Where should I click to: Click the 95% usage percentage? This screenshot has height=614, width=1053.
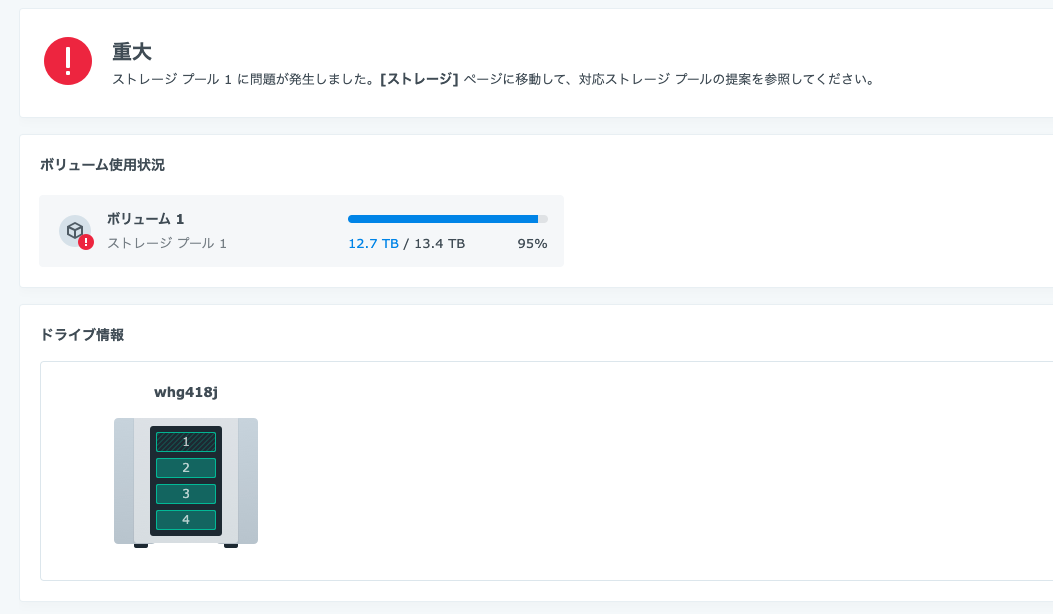[x=532, y=244]
